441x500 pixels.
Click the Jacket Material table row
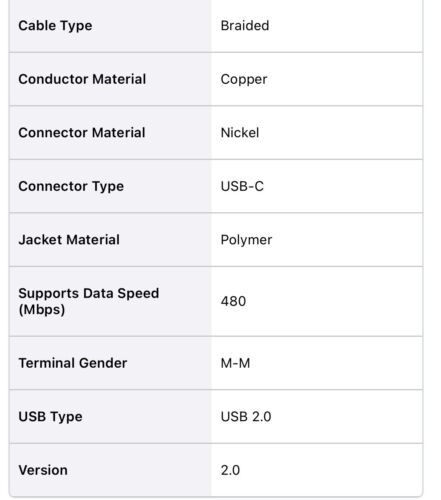coord(216,240)
